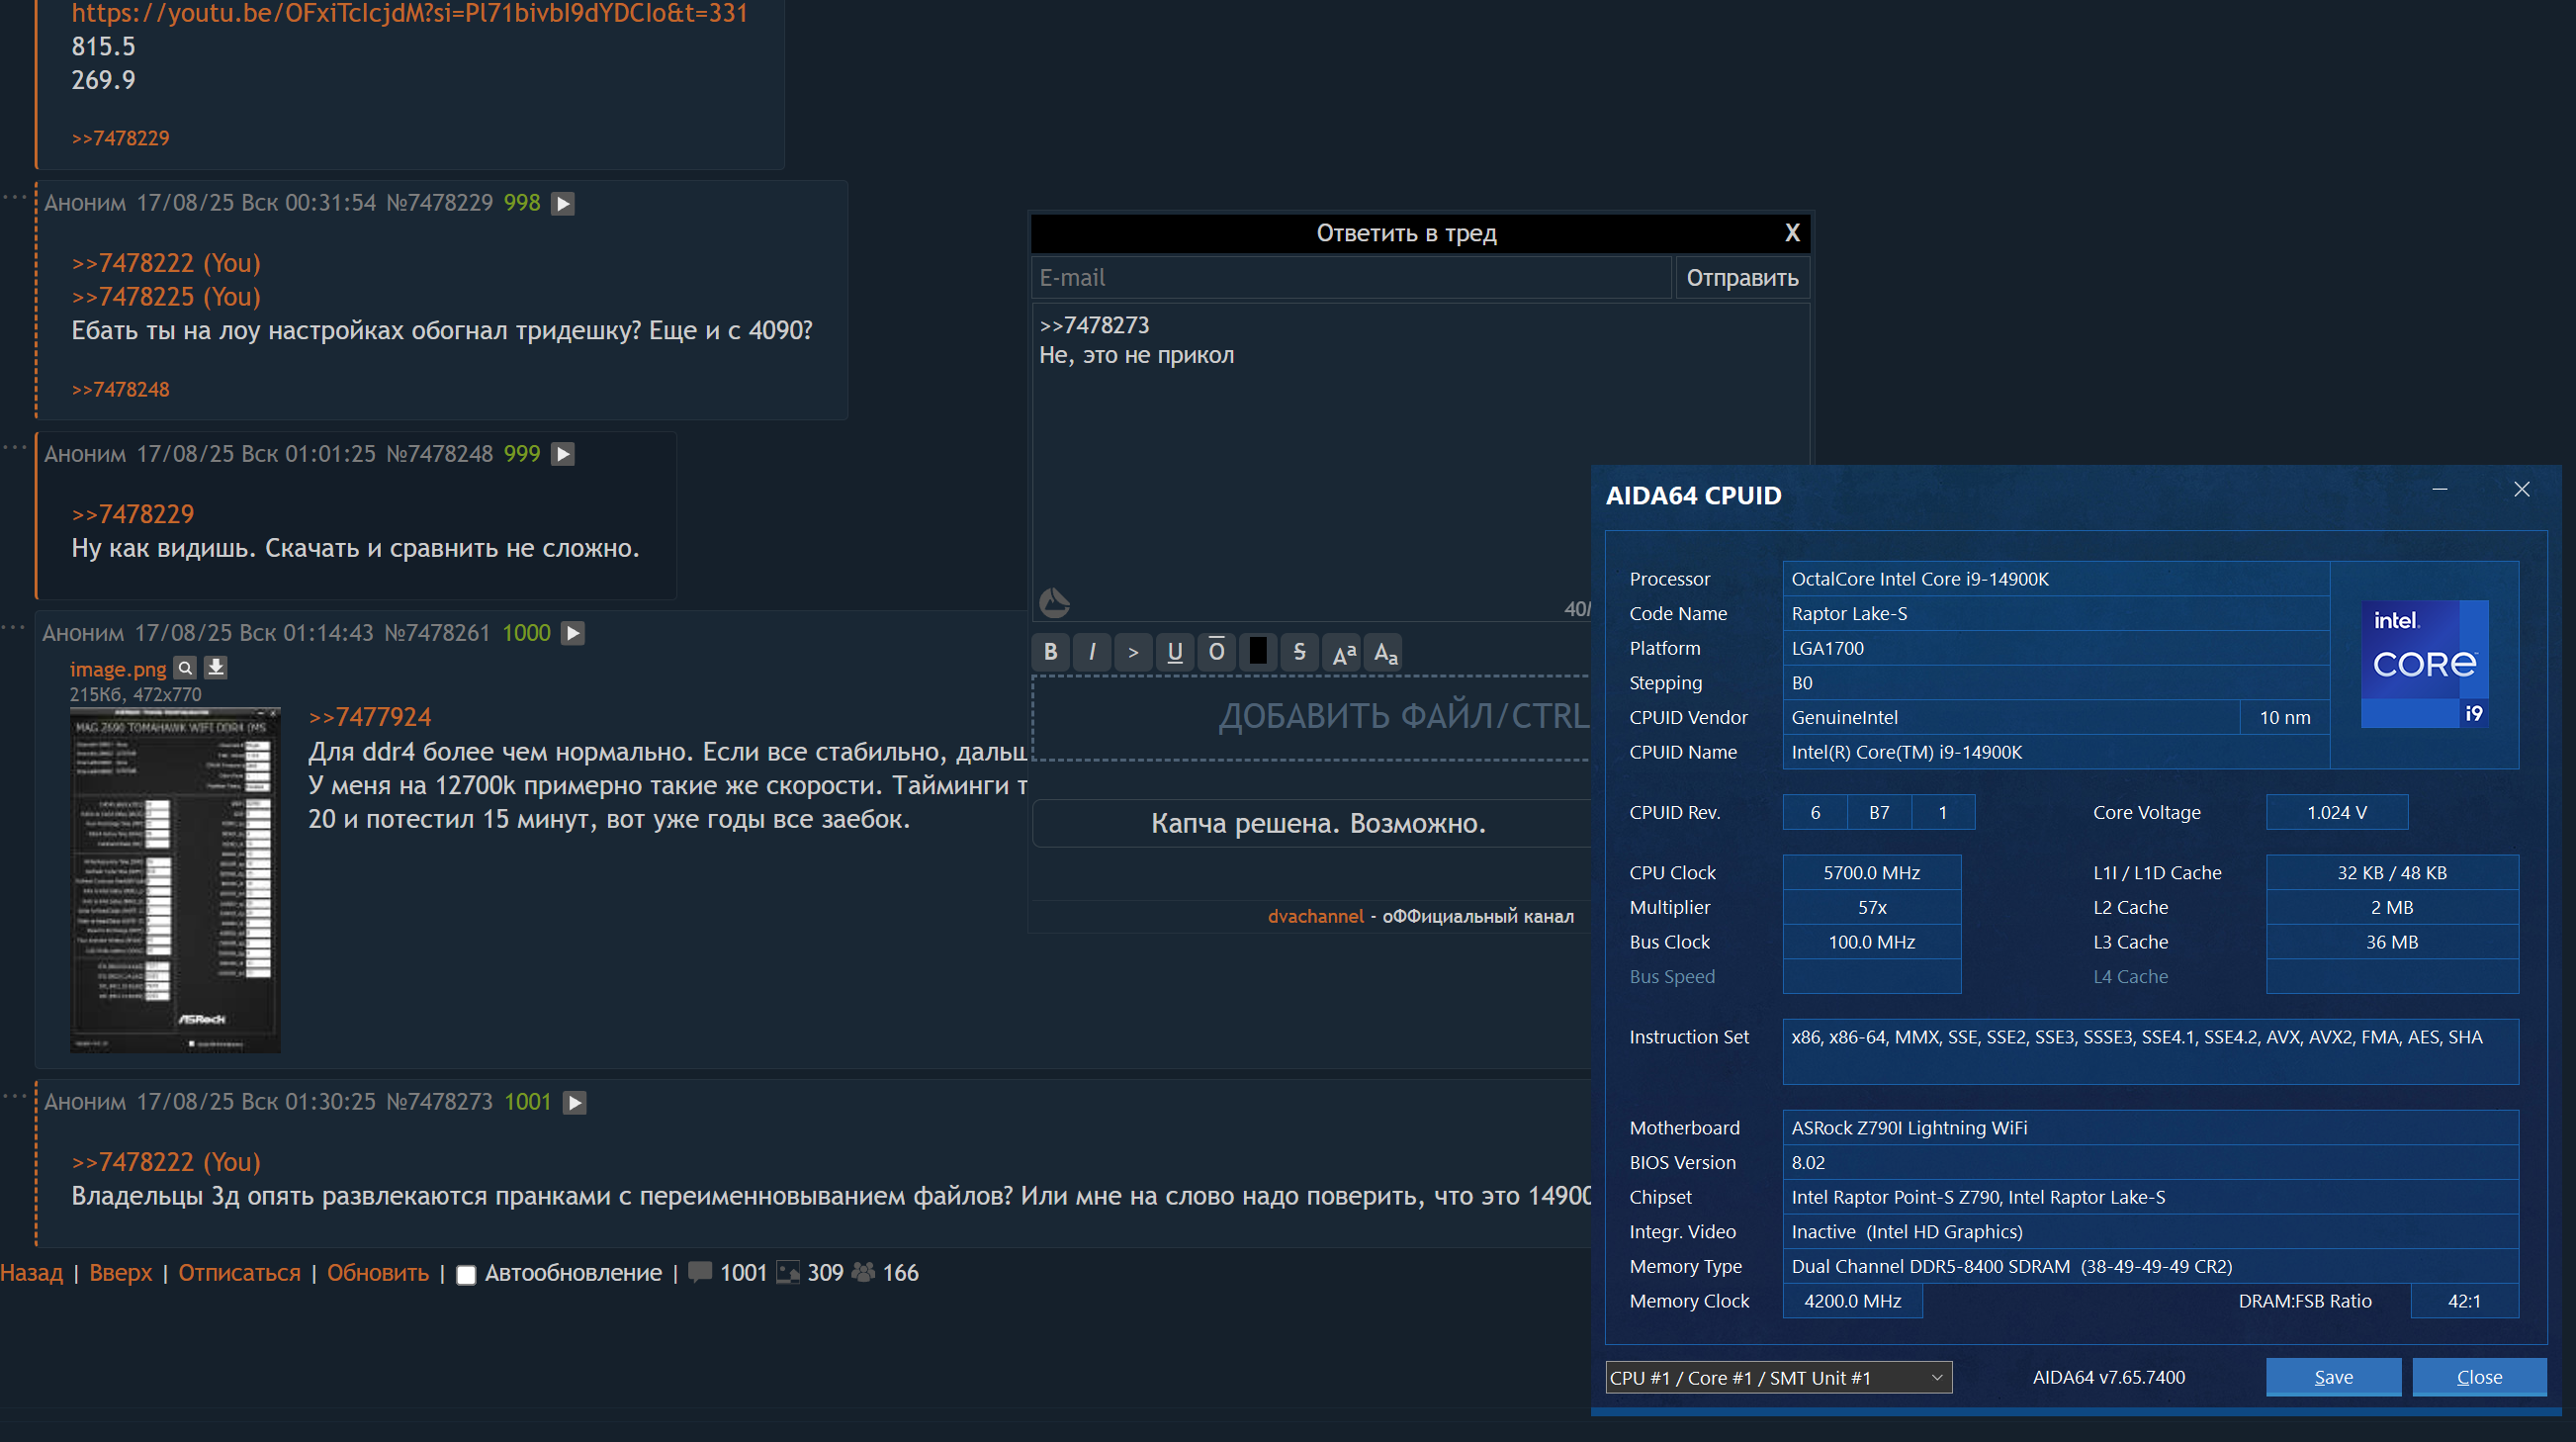The image size is (2576, 1442).
Task: Click the play icon on post №7478261
Action: [573, 634]
